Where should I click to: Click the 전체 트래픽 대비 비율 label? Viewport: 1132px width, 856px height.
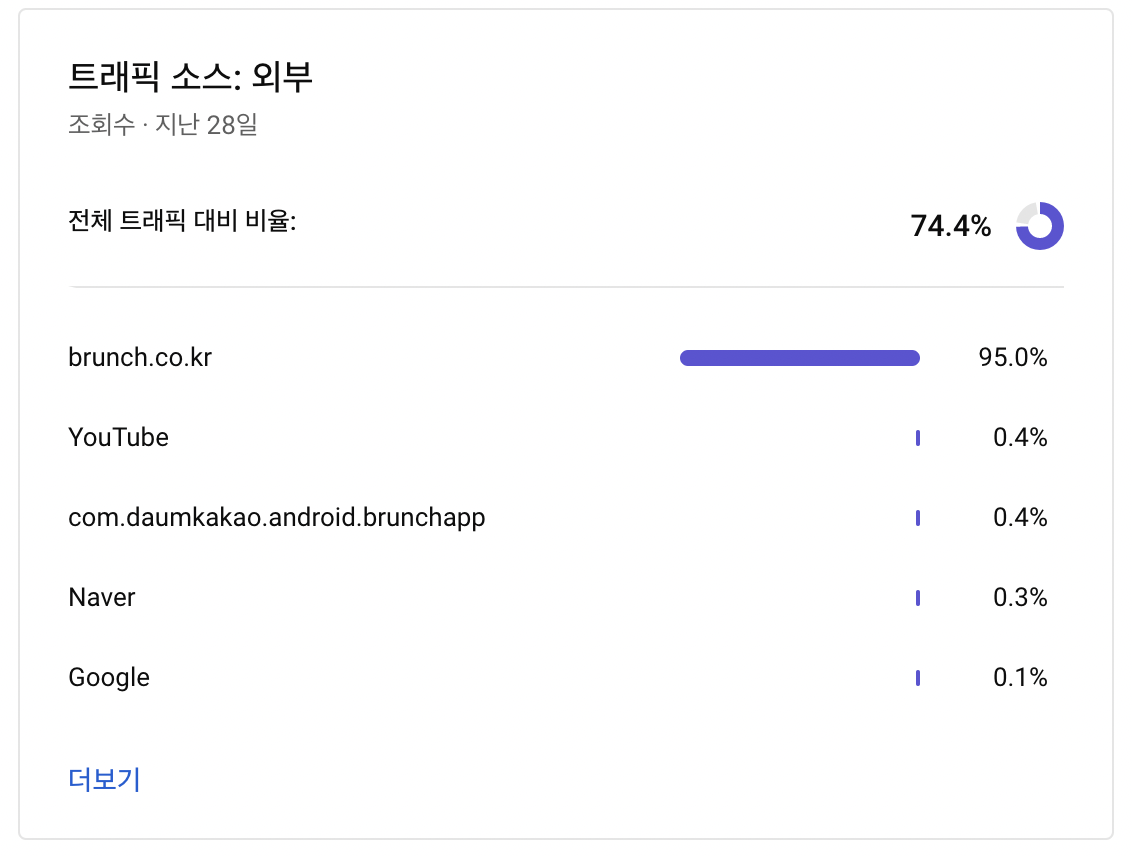(182, 220)
